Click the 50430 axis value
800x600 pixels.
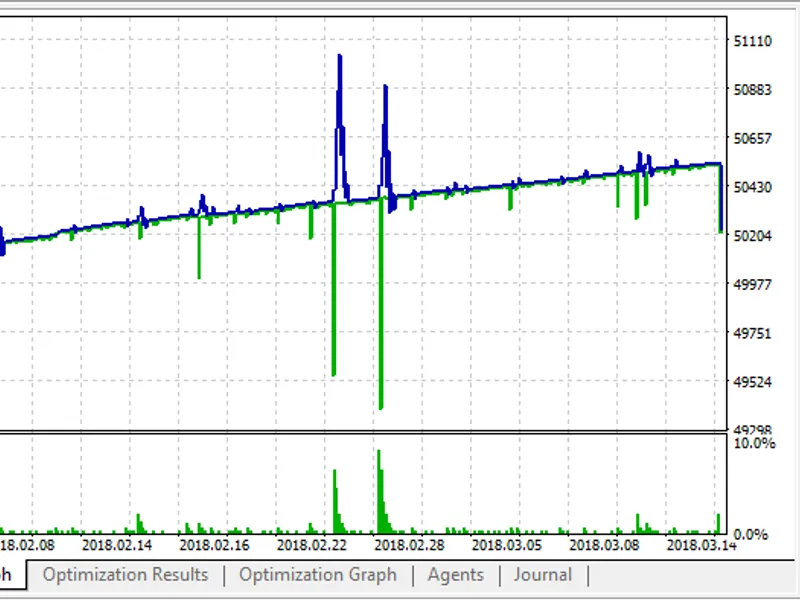pyautogui.click(x=752, y=187)
